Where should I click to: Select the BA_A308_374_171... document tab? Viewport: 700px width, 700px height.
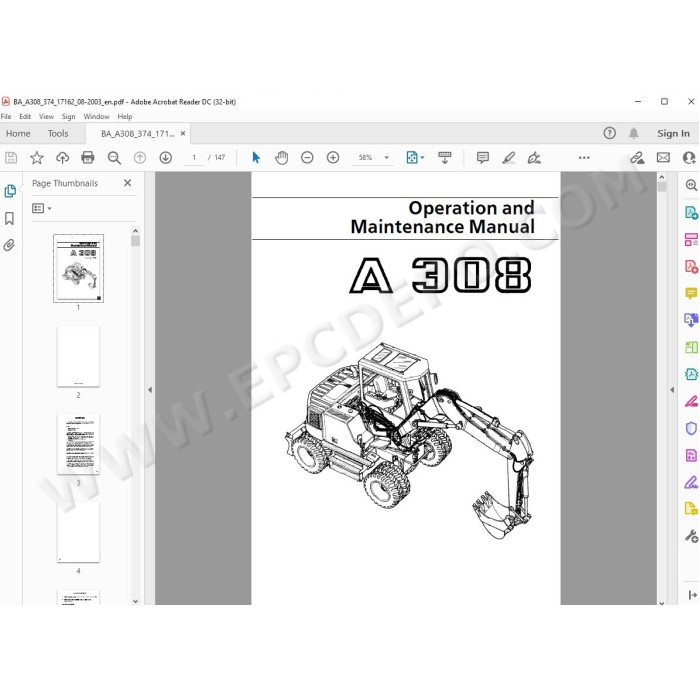coord(138,133)
